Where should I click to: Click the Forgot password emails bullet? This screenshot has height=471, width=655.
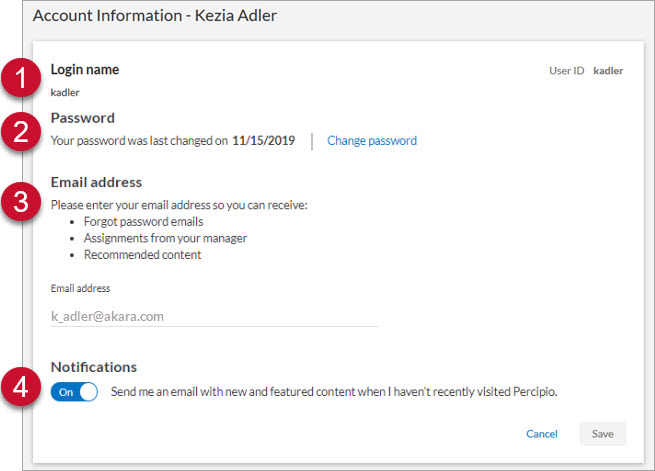pos(143,222)
